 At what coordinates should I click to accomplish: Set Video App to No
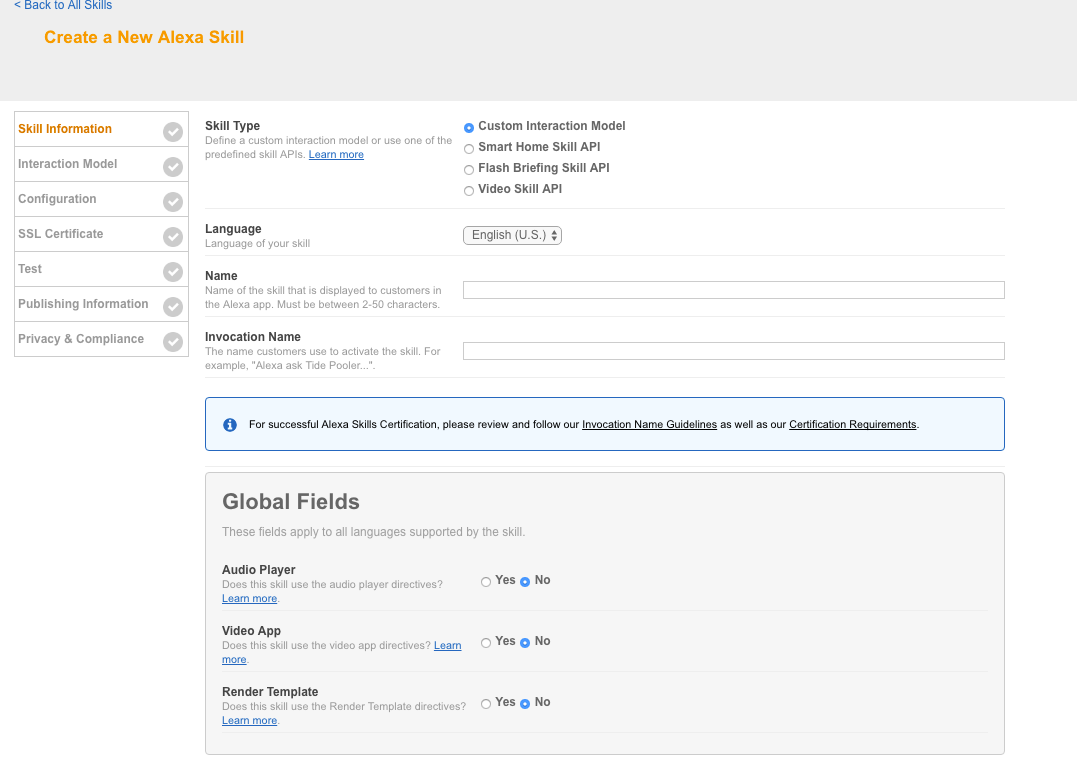[525, 643]
